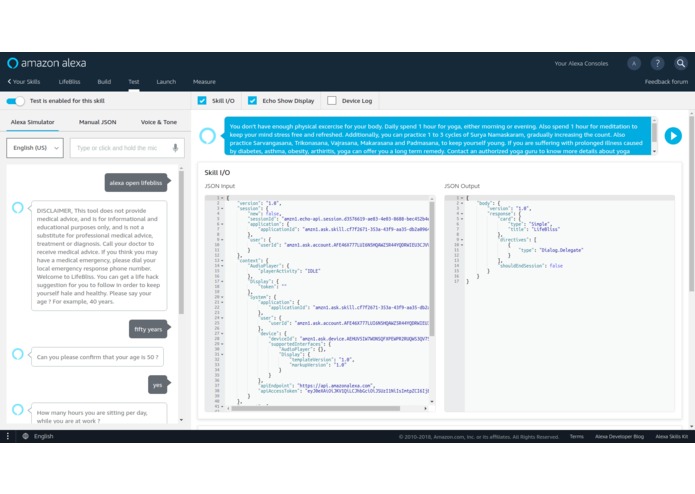Click the response text scroll down arrow

coord(654,152)
